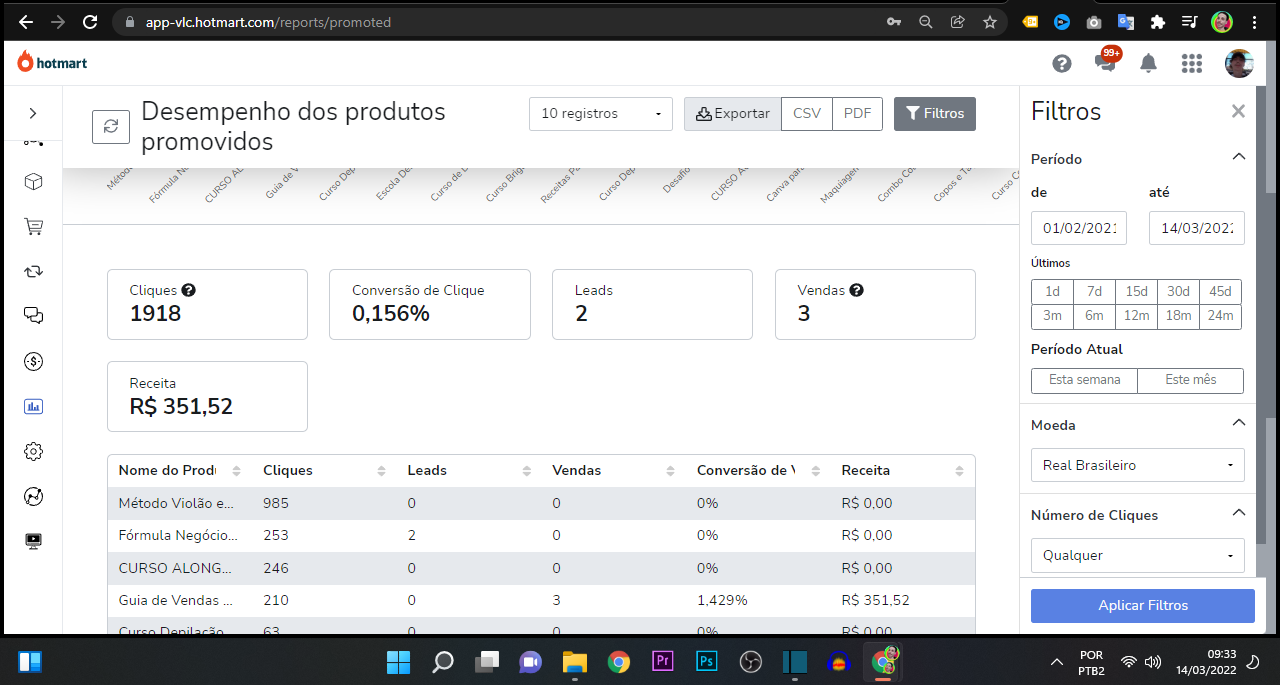Export the report as CSV
The height and width of the screenshot is (685, 1280).
[x=806, y=114]
